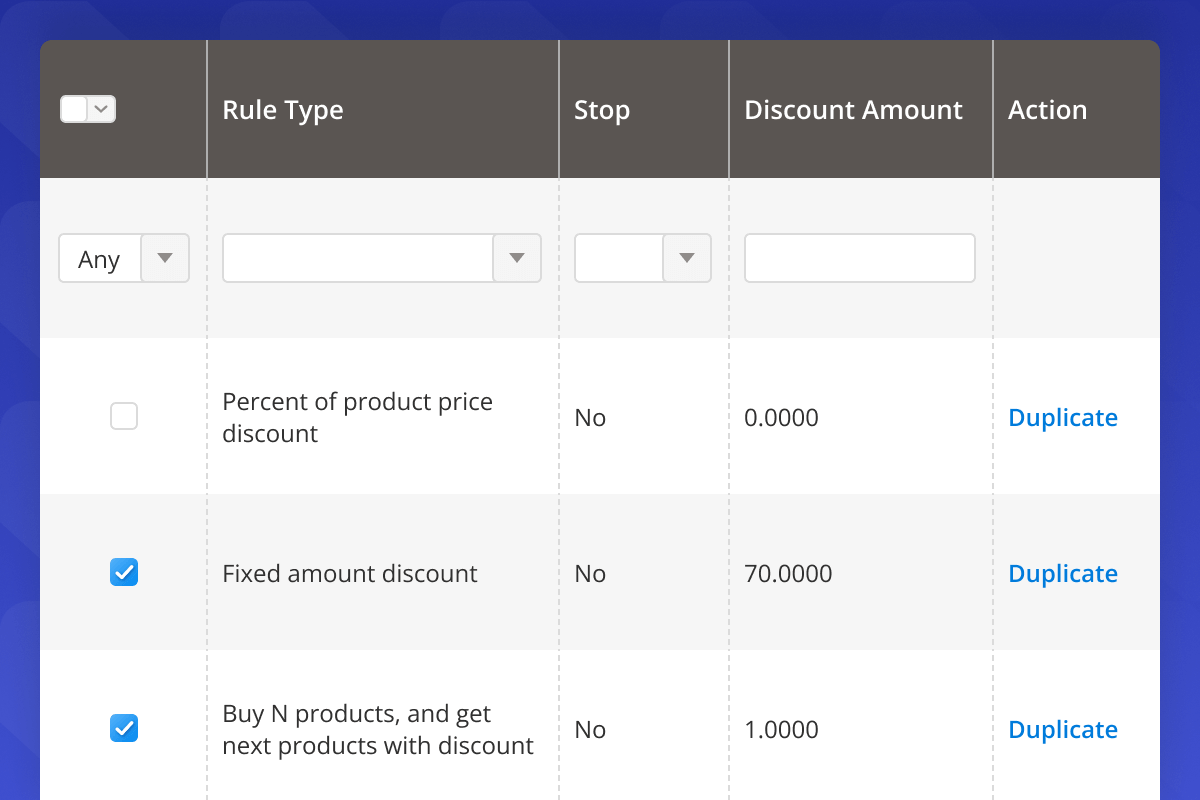The height and width of the screenshot is (800, 1200).
Task: Duplicate the Buy N products rule
Action: pos(1062,730)
